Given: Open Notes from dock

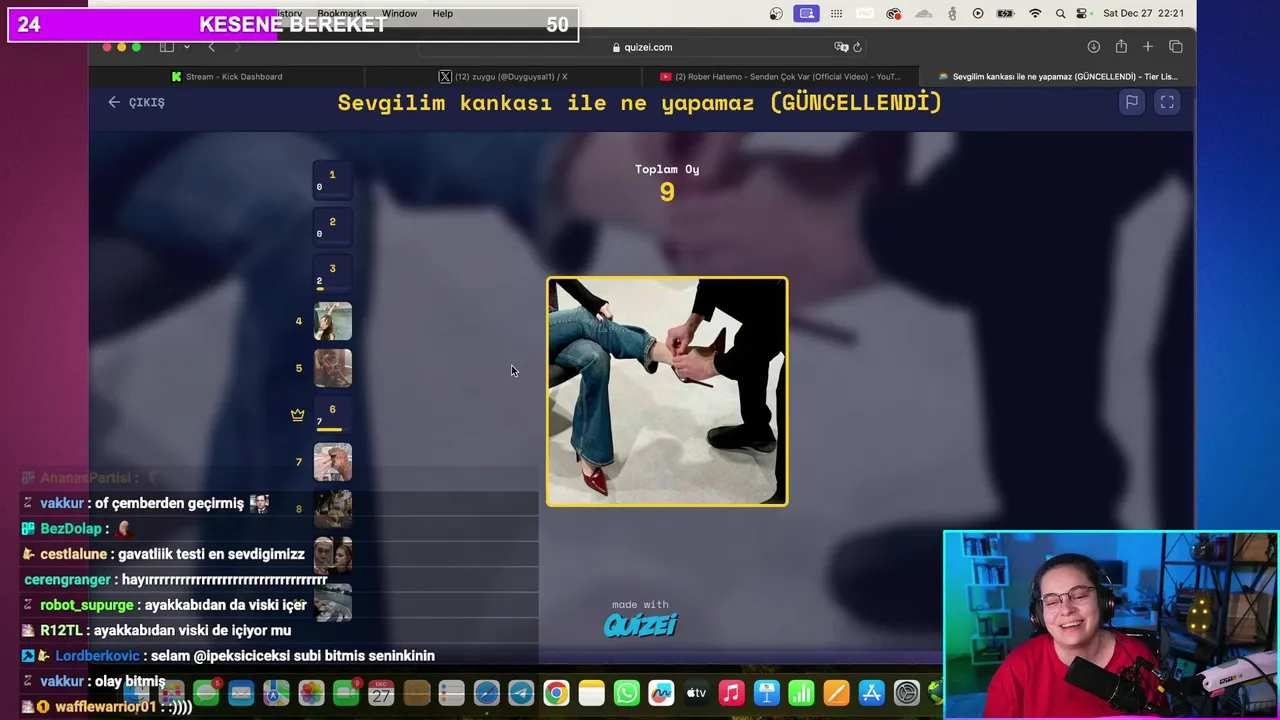Looking at the screenshot, I should (x=591, y=693).
